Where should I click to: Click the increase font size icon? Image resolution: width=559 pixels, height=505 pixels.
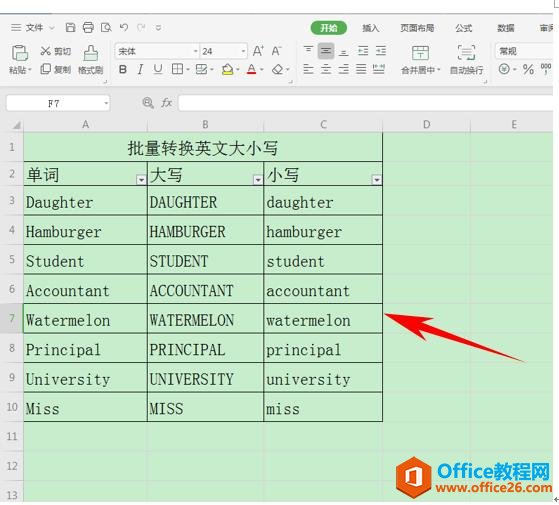(258, 51)
